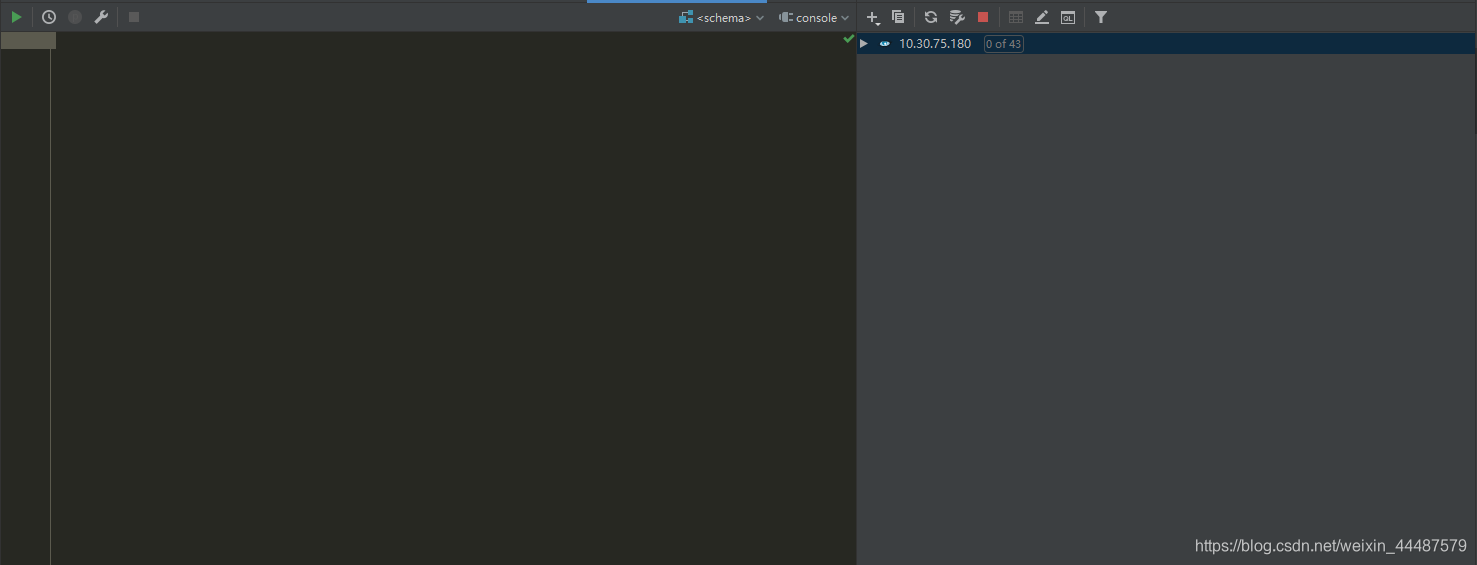Image resolution: width=1477 pixels, height=565 pixels.
Task: Click the green inspection checkmark
Action: [x=849, y=39]
